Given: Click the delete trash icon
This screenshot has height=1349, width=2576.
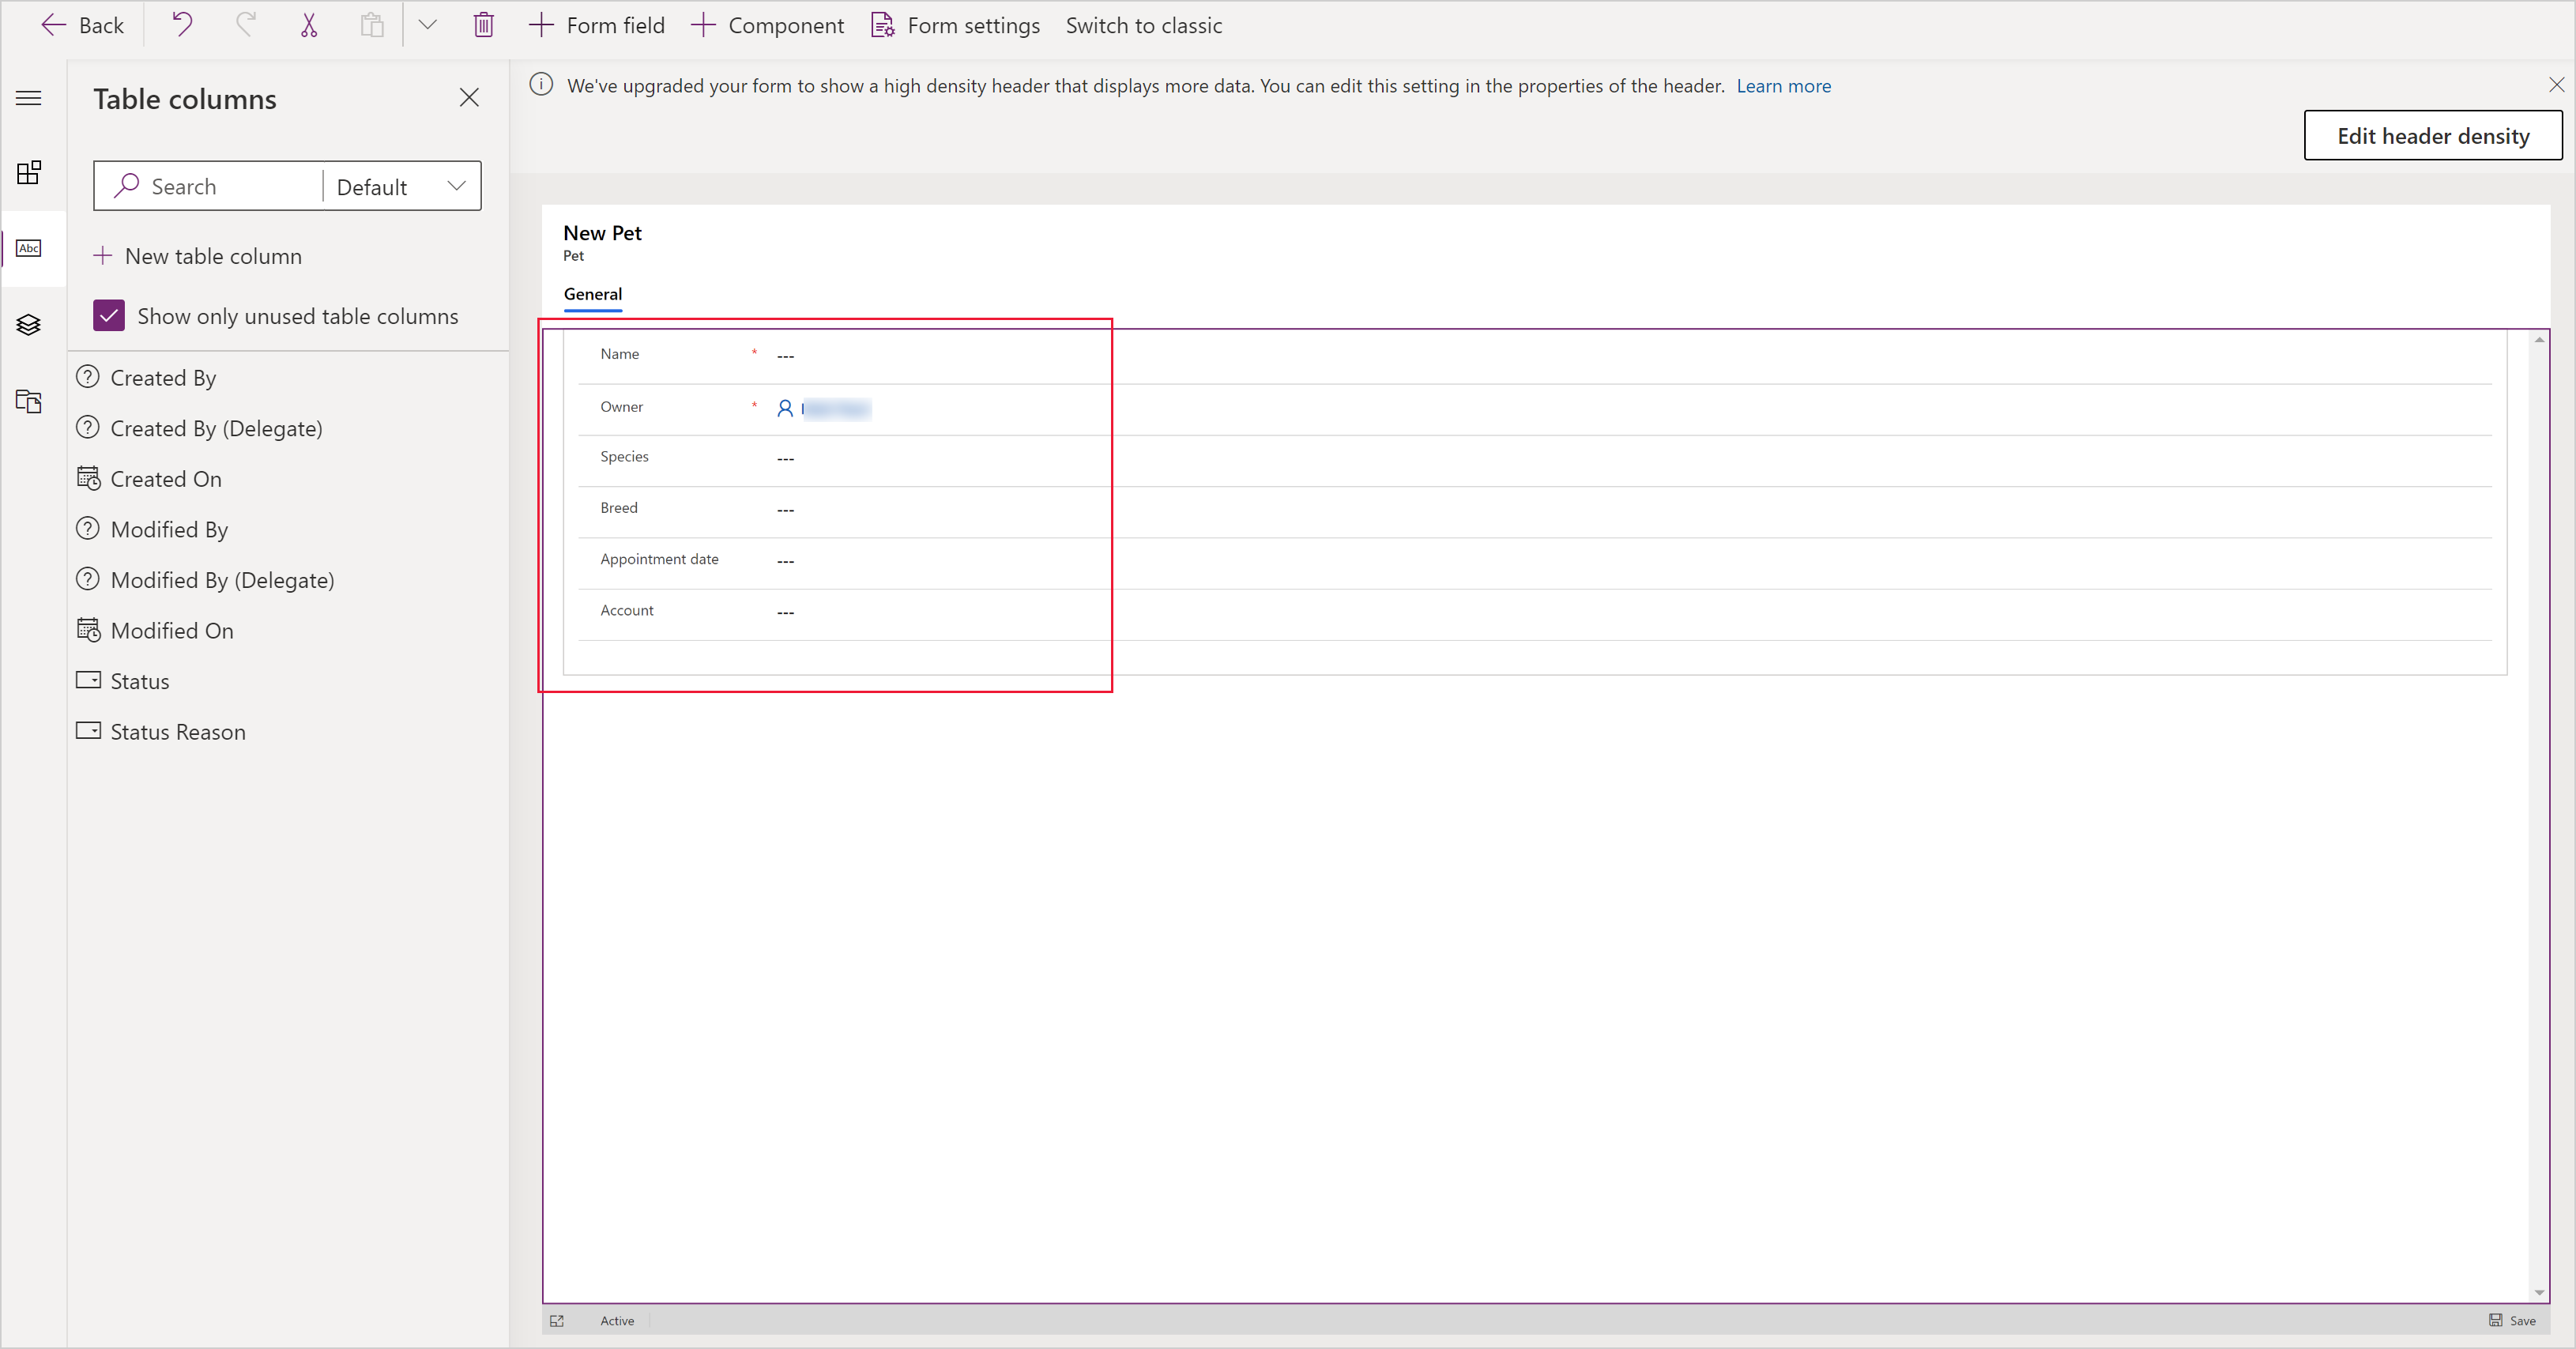Looking at the screenshot, I should pyautogui.click(x=482, y=24).
